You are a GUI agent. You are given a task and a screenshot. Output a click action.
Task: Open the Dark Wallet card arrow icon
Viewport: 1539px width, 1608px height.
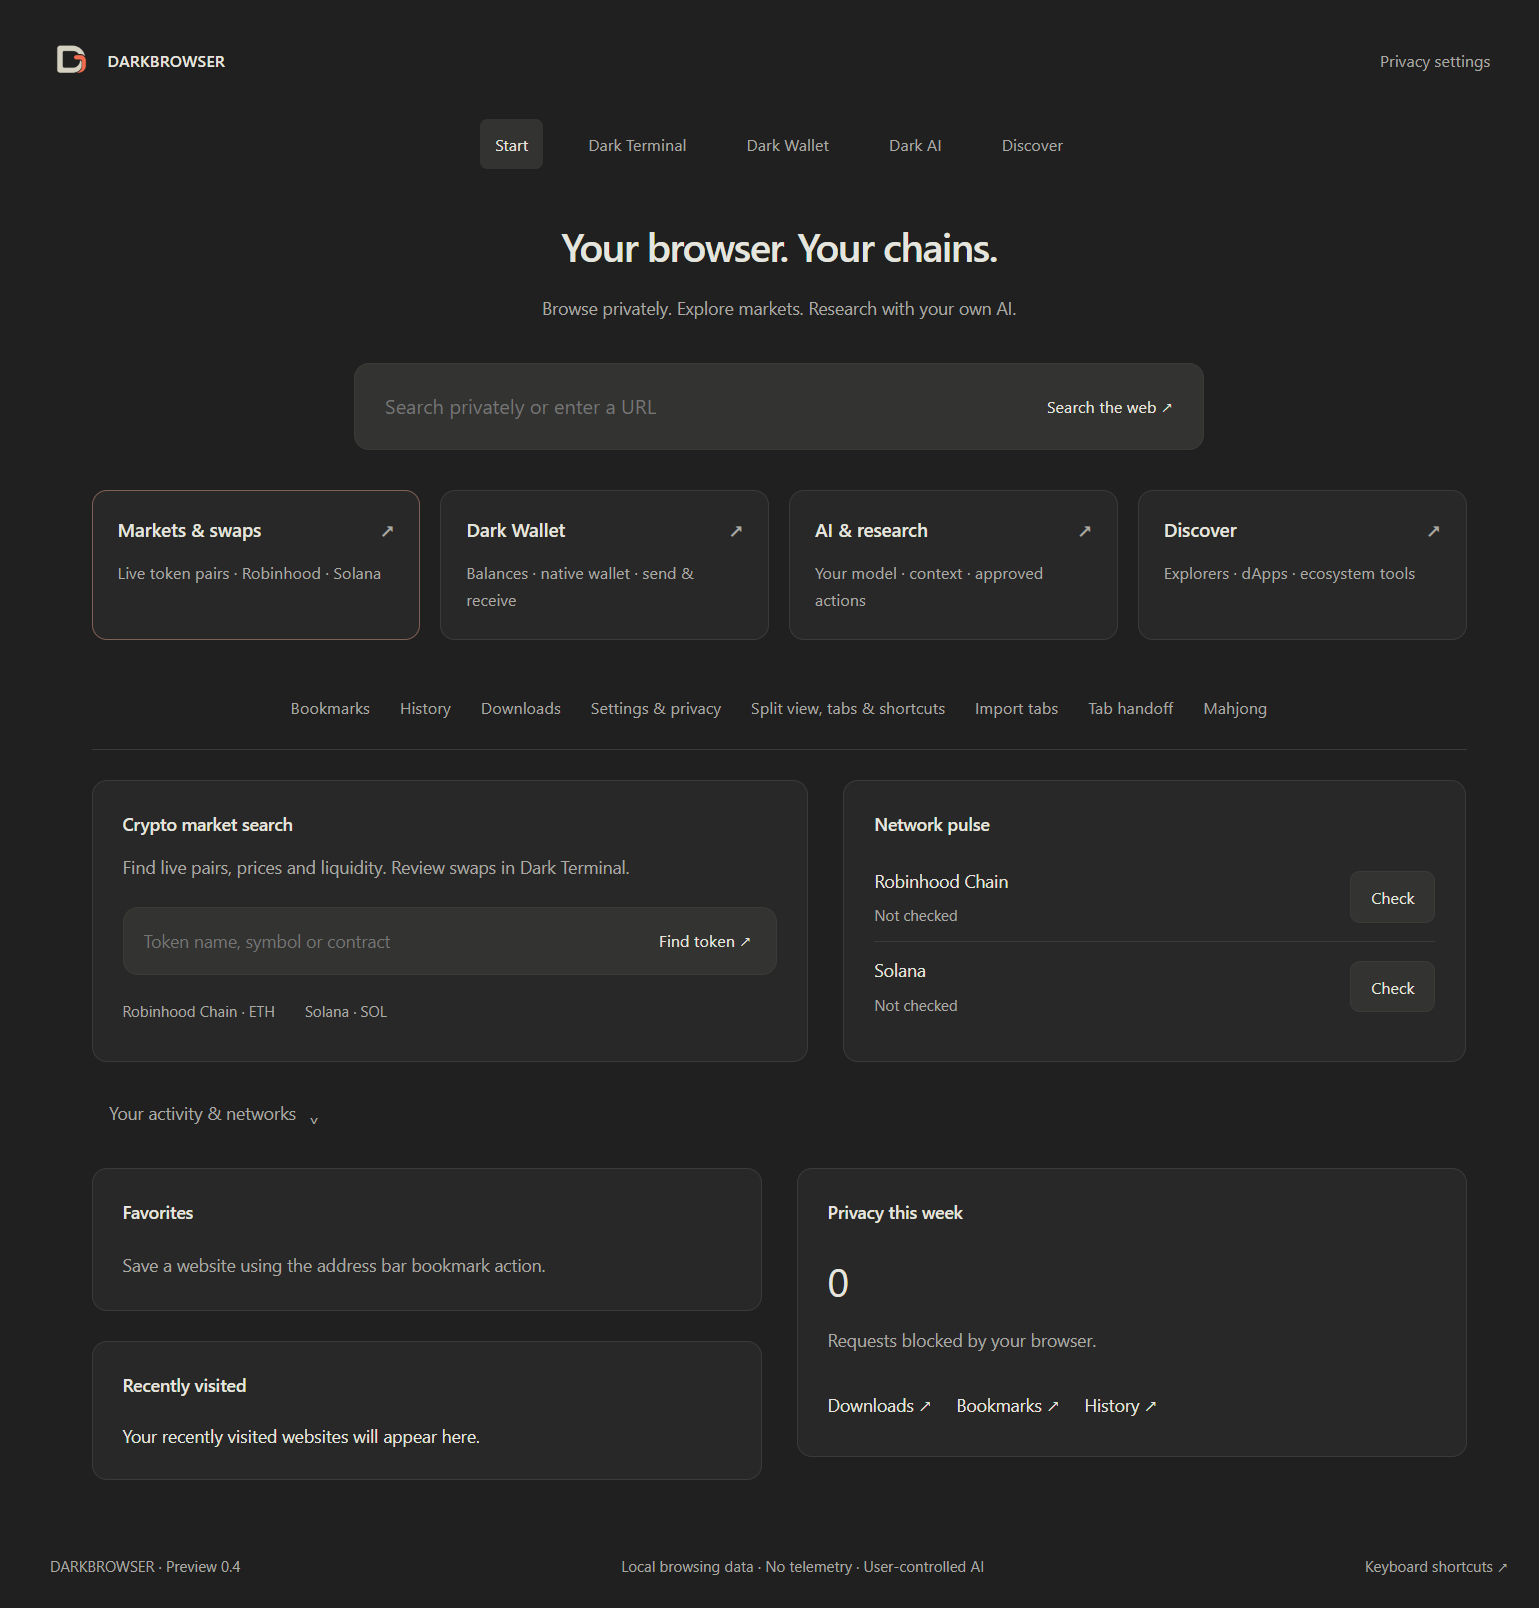click(x=737, y=531)
